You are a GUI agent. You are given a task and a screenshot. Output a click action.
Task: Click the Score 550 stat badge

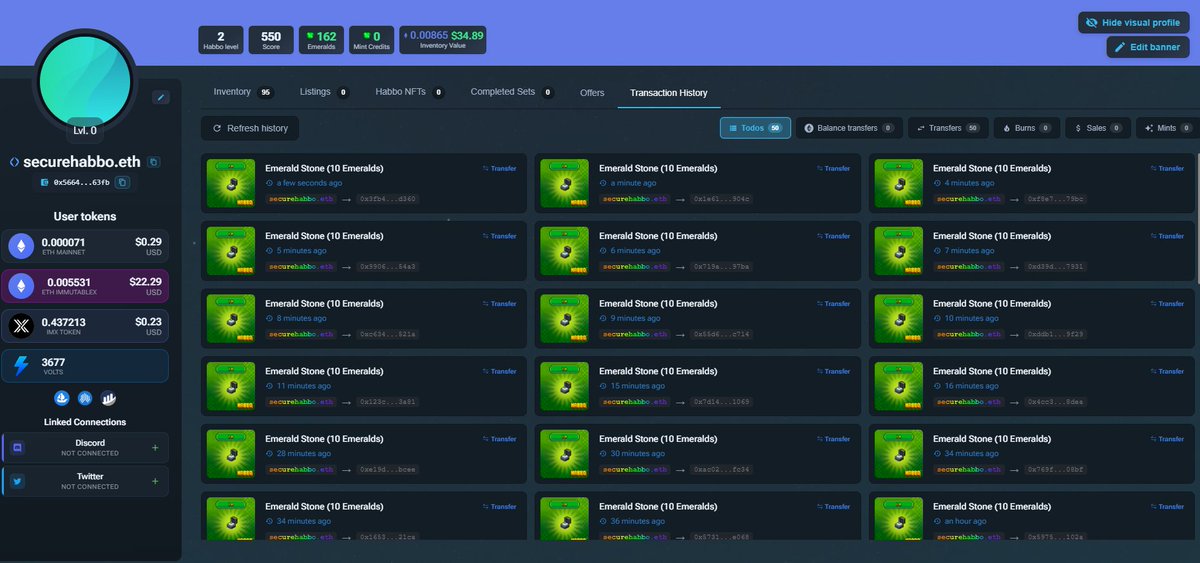270,40
